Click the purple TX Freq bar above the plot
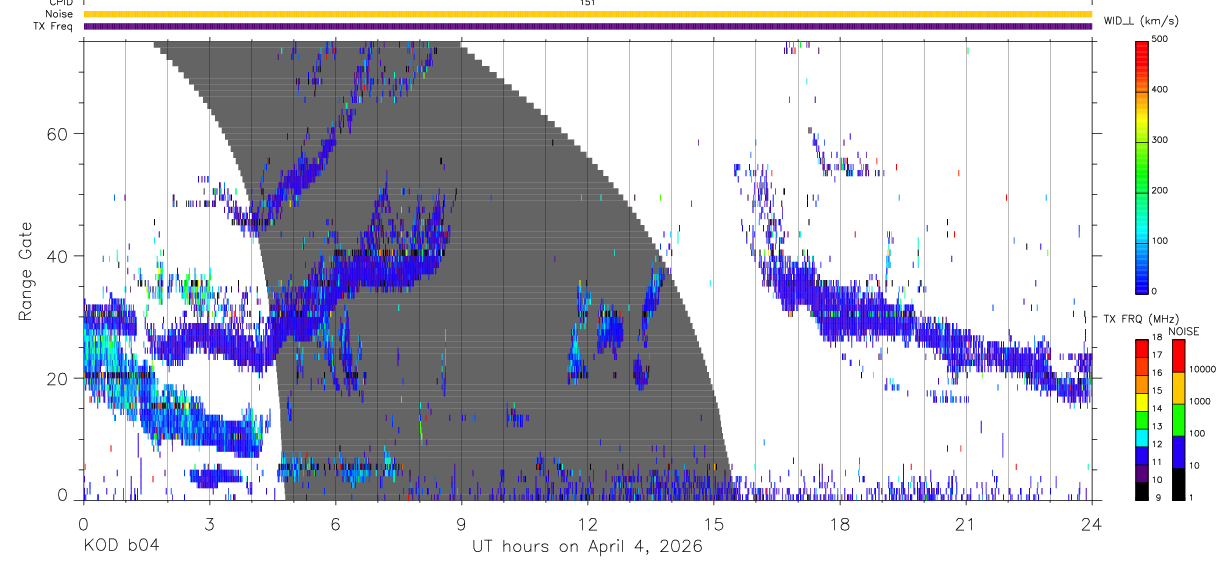The height and width of the screenshot is (567, 1228). pos(587,26)
